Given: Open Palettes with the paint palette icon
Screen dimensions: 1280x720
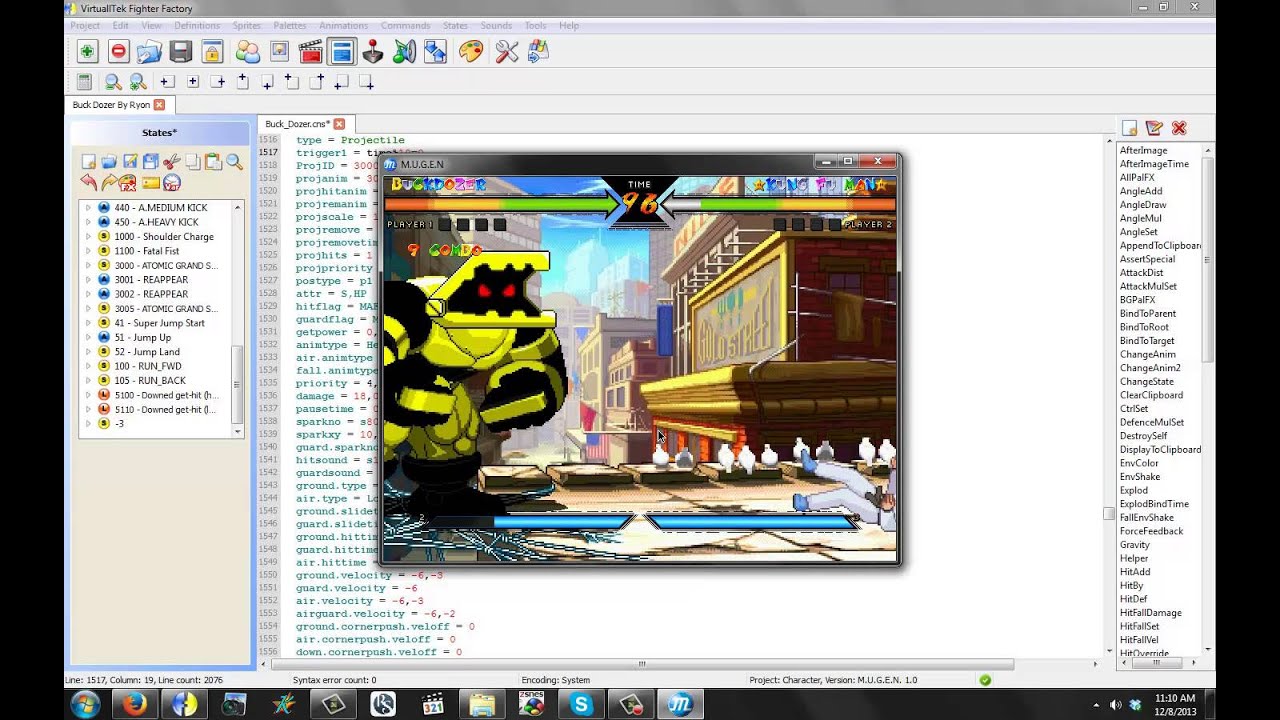Looking at the screenshot, I should [471, 51].
